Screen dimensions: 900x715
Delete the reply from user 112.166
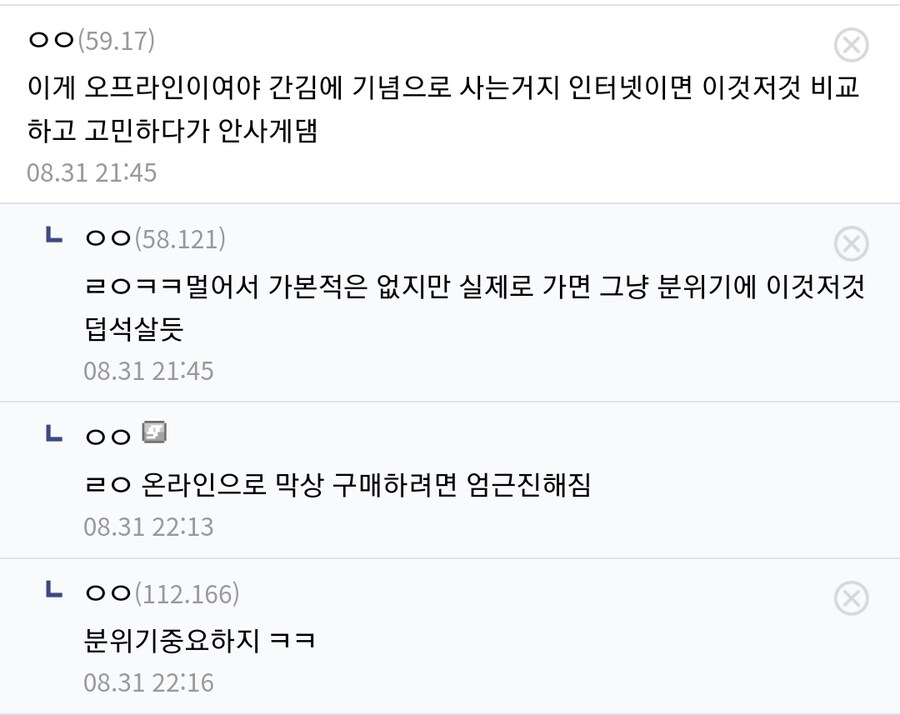851,598
